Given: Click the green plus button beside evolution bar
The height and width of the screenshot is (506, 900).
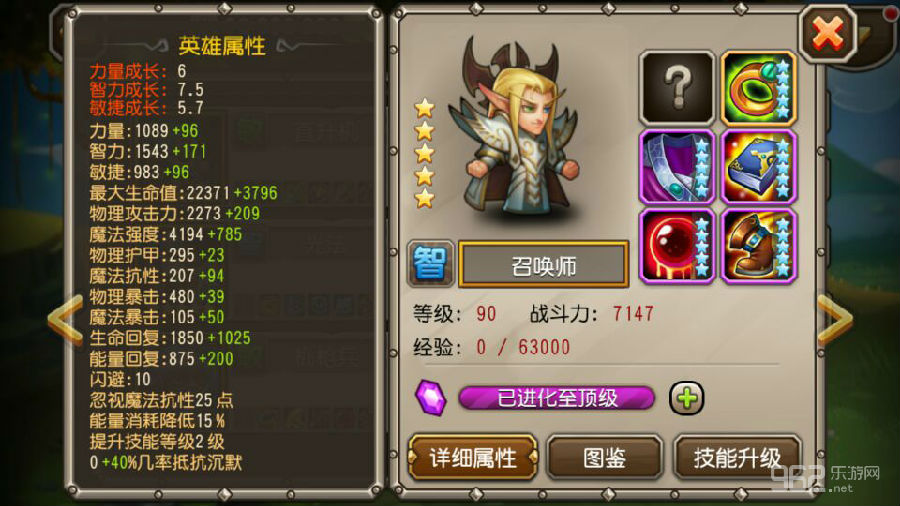Looking at the screenshot, I should [686, 397].
